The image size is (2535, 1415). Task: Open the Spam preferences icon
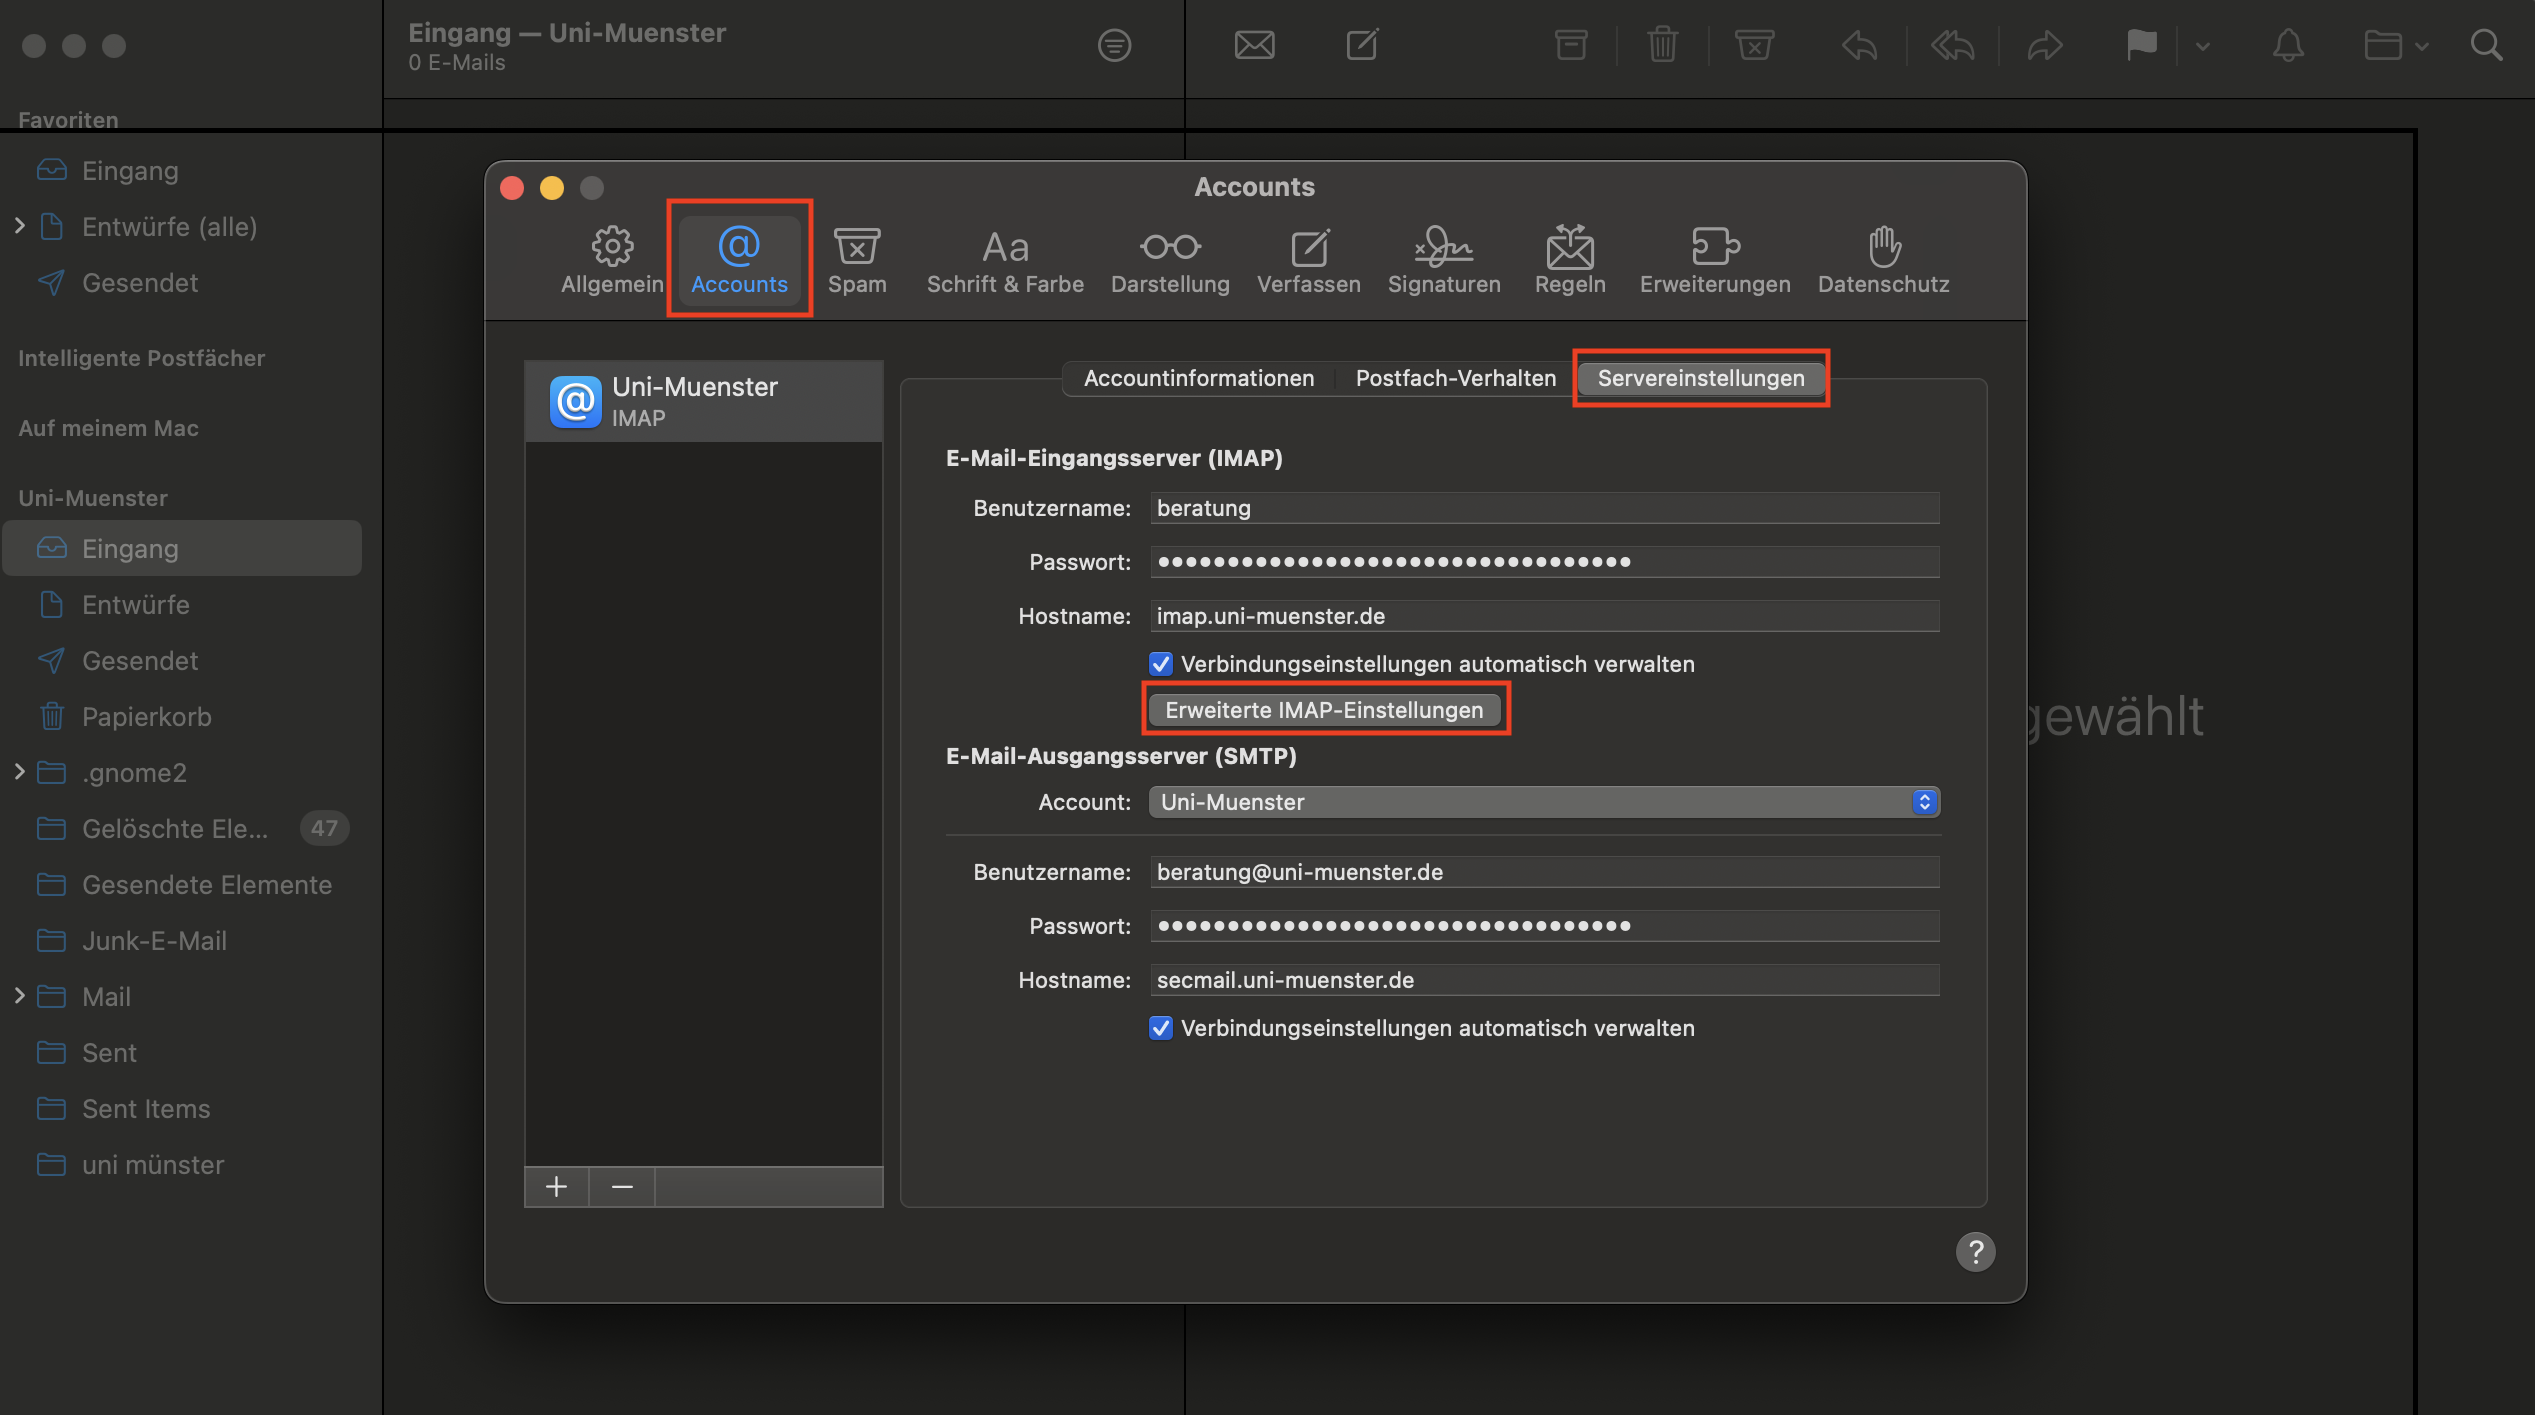click(x=857, y=259)
